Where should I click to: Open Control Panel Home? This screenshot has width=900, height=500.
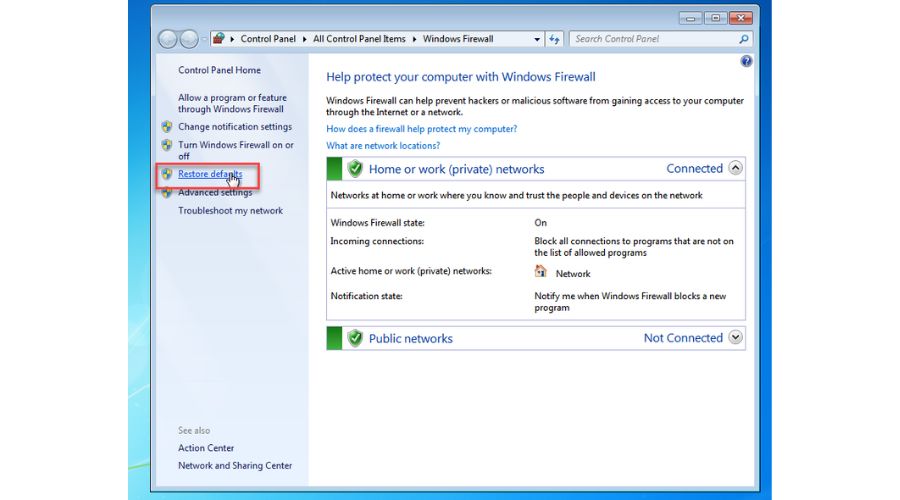tap(219, 70)
